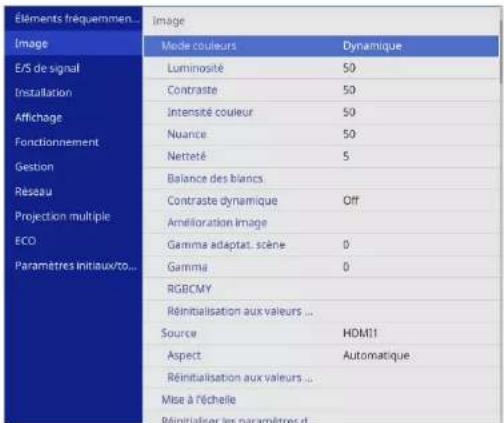Toggle Contraste dynamique setting
Image resolution: width=504 pixels, height=423 pixels.
pos(321,200)
